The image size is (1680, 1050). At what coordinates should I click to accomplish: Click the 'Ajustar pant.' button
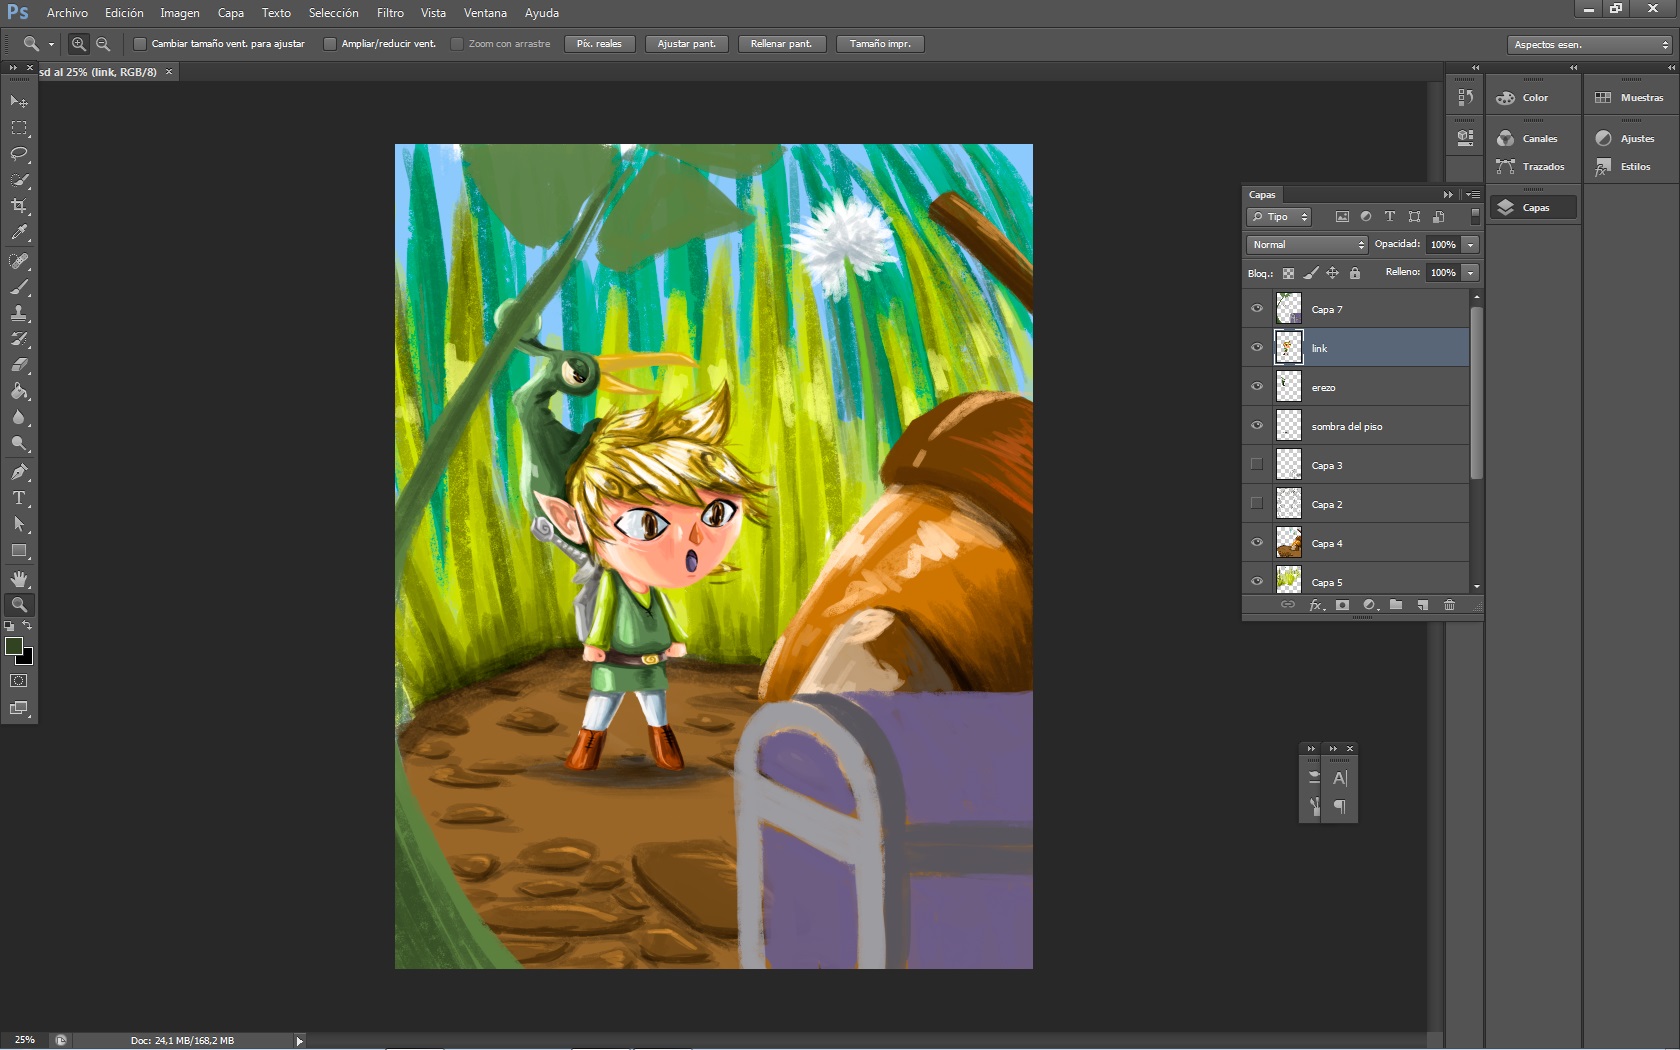686,43
